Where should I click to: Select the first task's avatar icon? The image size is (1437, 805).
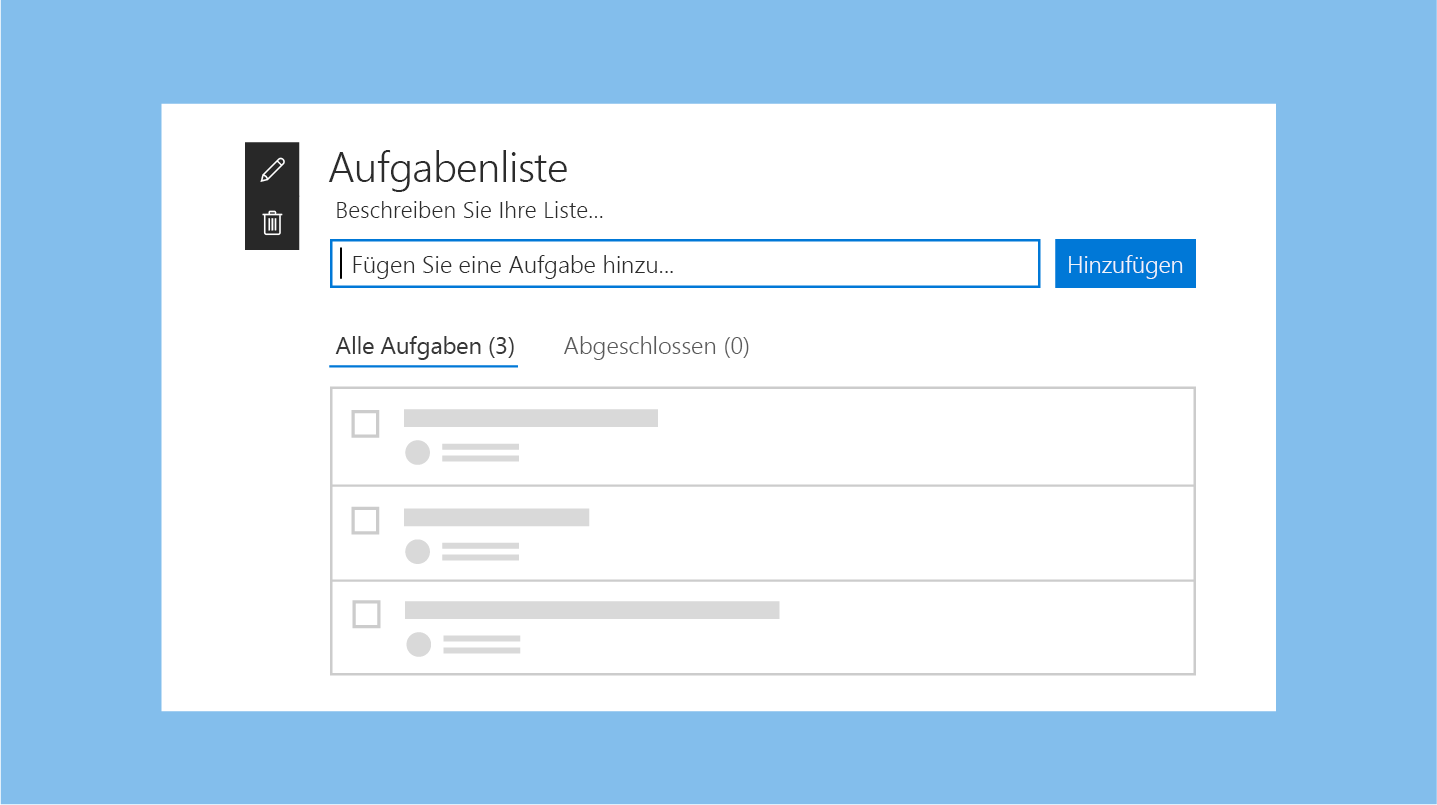[417, 453]
